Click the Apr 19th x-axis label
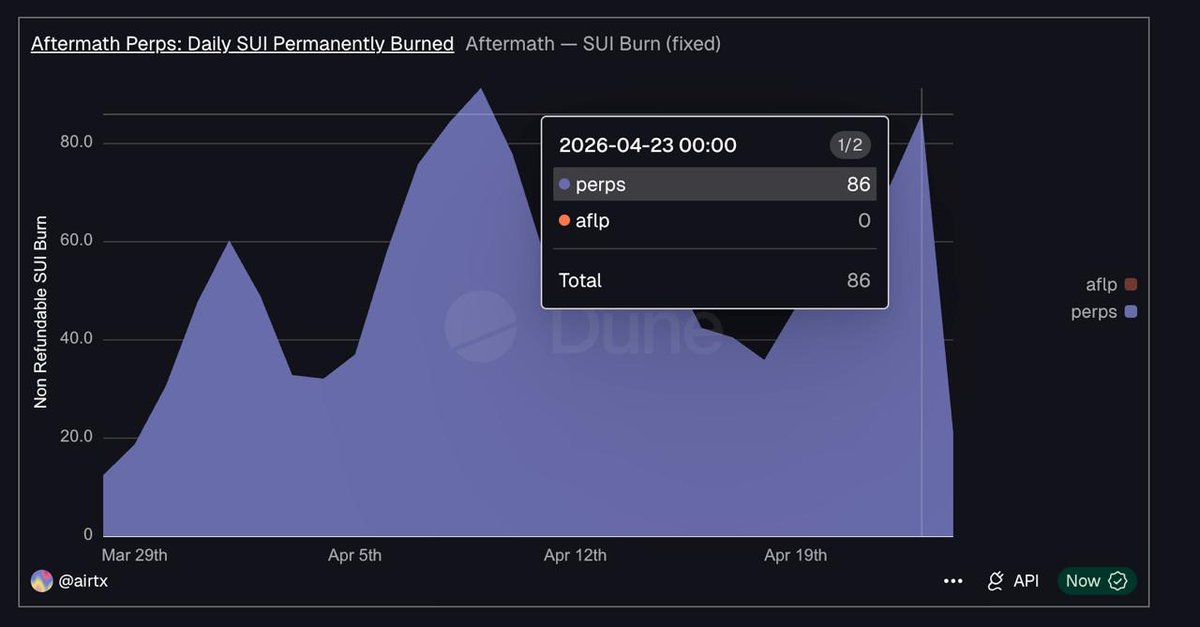Image resolution: width=1200 pixels, height=627 pixels. (795, 555)
